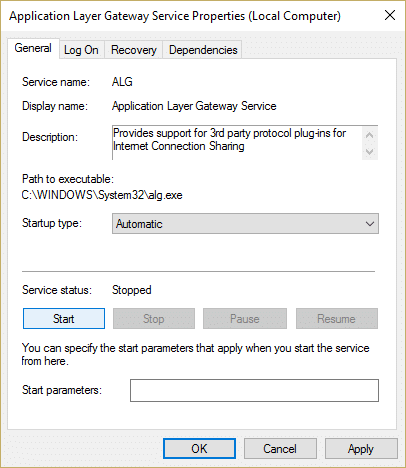The height and width of the screenshot is (468, 406).
Task: Open the Dependencies tab
Action: tap(203, 50)
